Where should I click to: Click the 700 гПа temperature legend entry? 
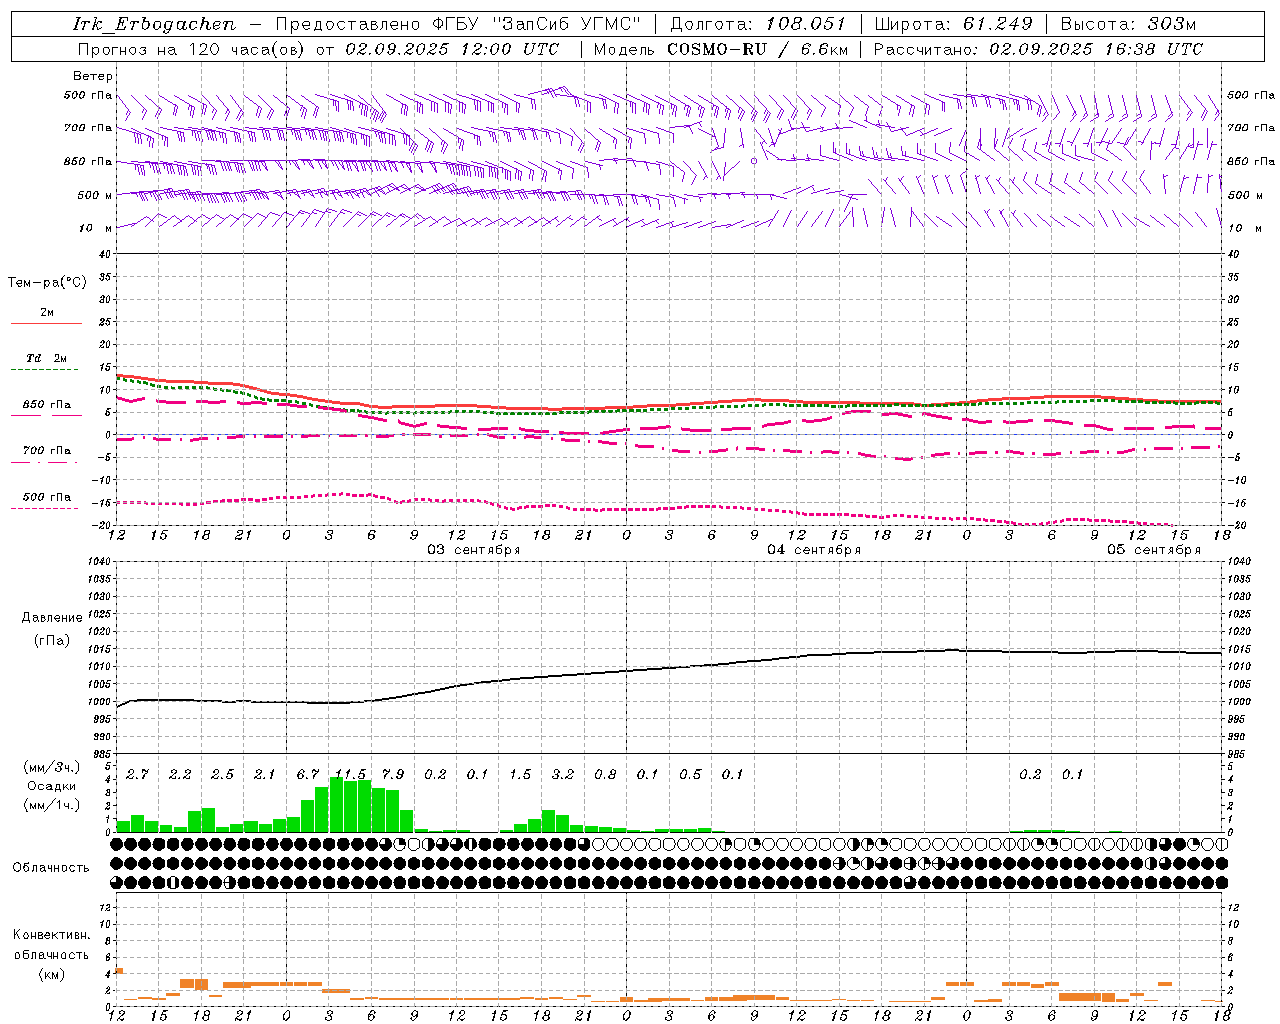(x=47, y=451)
